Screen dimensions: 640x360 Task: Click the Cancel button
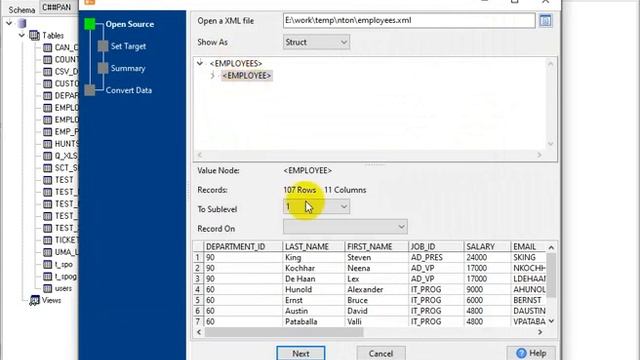click(381, 353)
